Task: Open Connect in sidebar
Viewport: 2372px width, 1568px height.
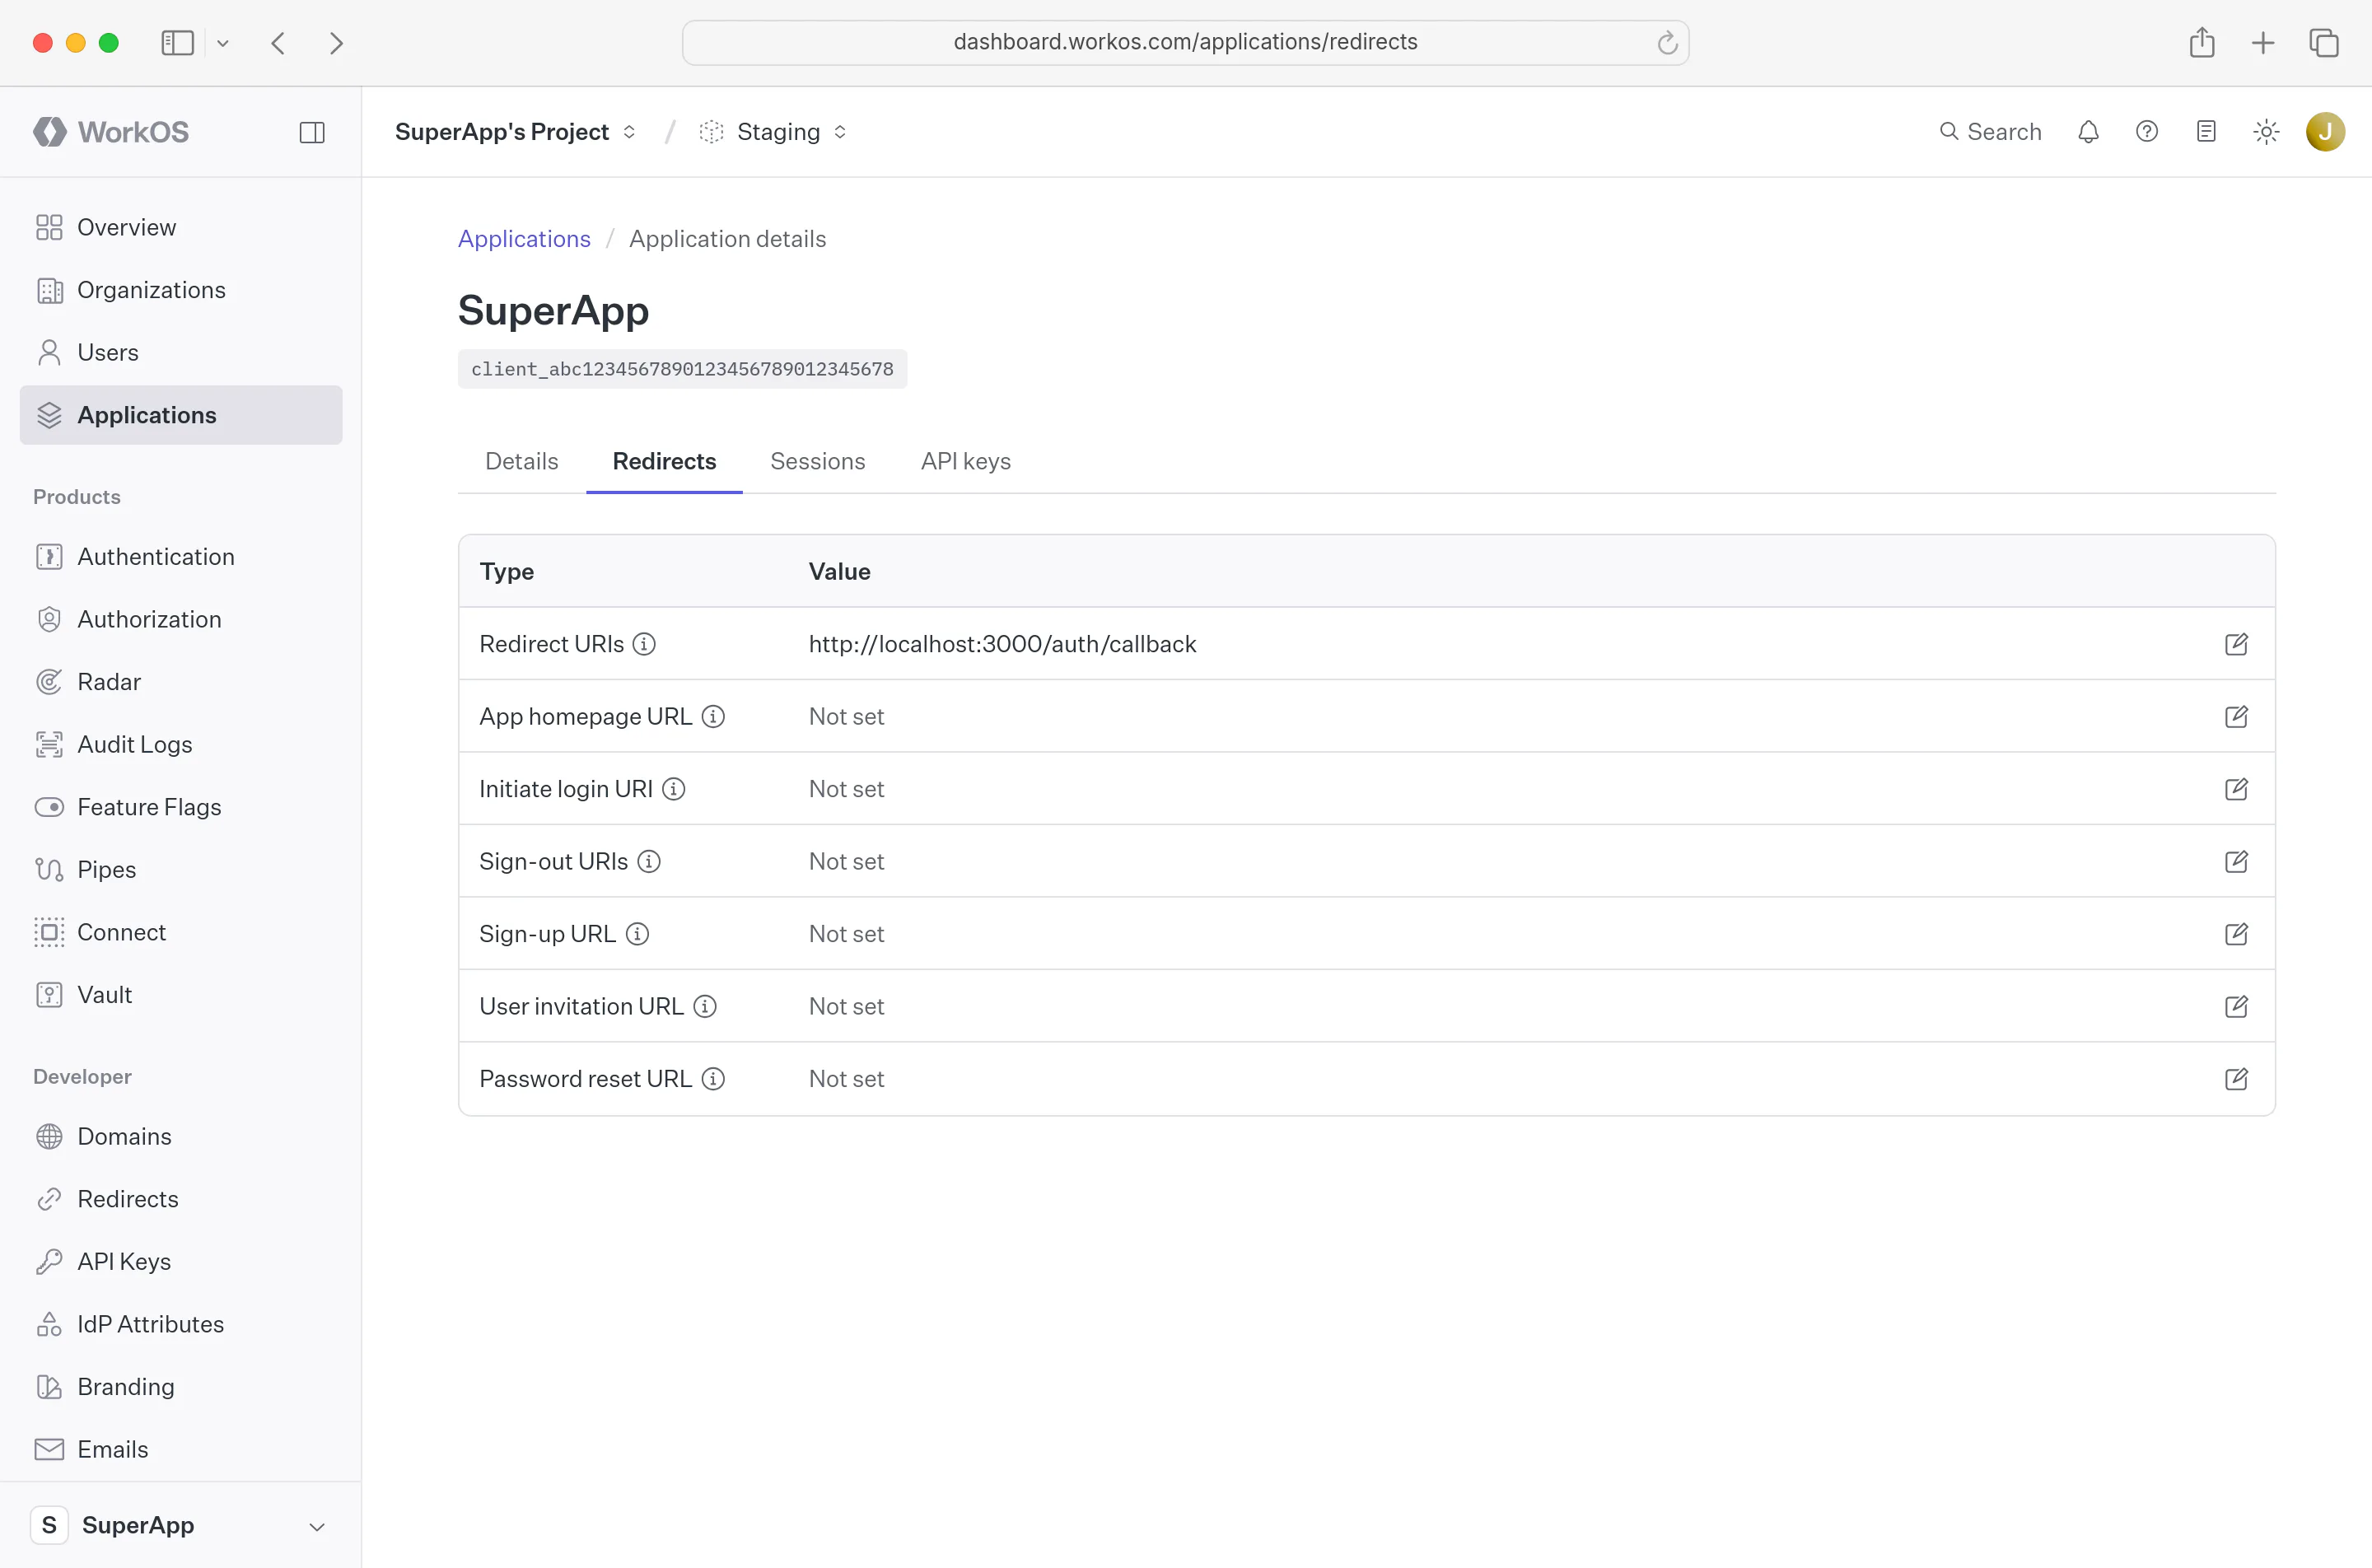Action: pos(180,932)
